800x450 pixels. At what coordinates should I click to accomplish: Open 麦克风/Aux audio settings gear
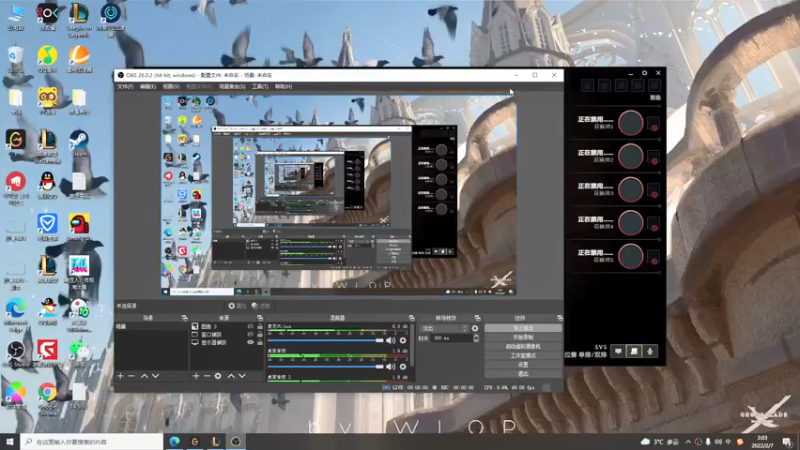(x=403, y=340)
